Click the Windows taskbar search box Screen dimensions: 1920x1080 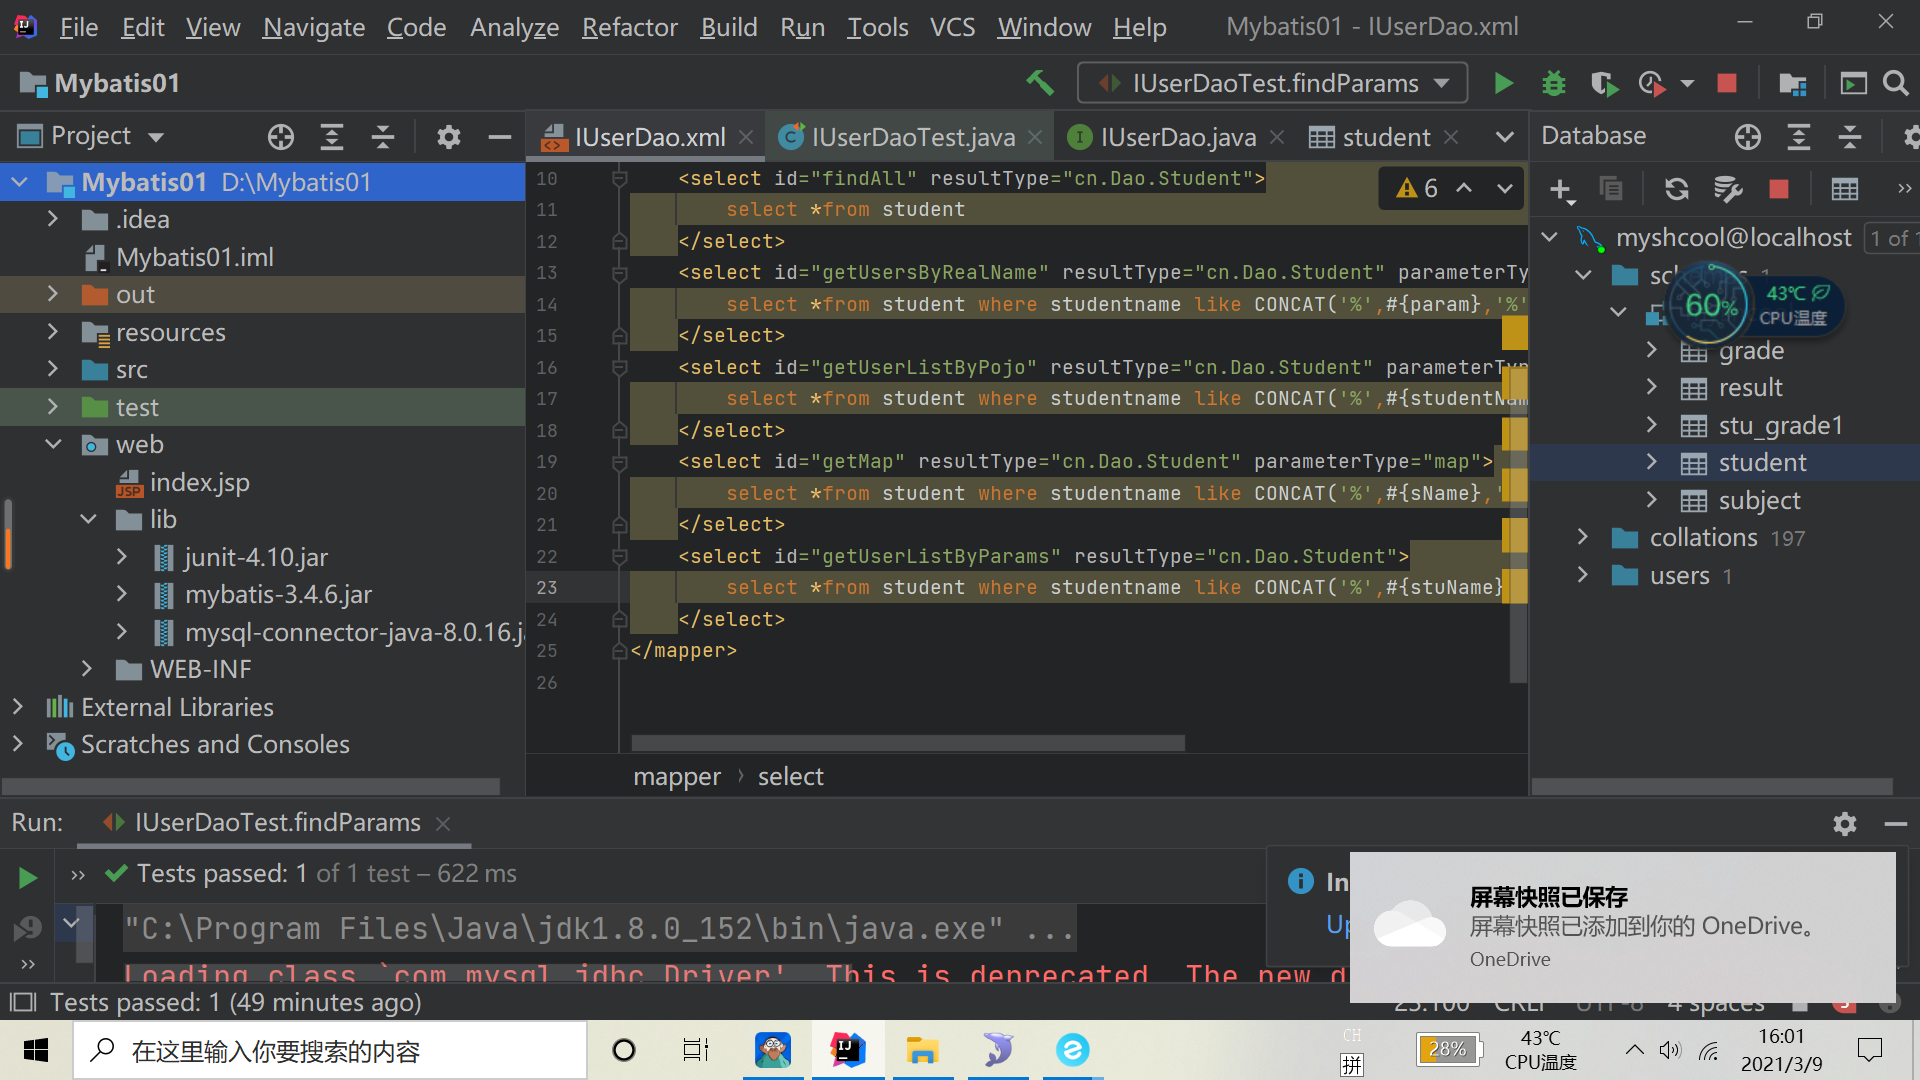click(330, 1050)
